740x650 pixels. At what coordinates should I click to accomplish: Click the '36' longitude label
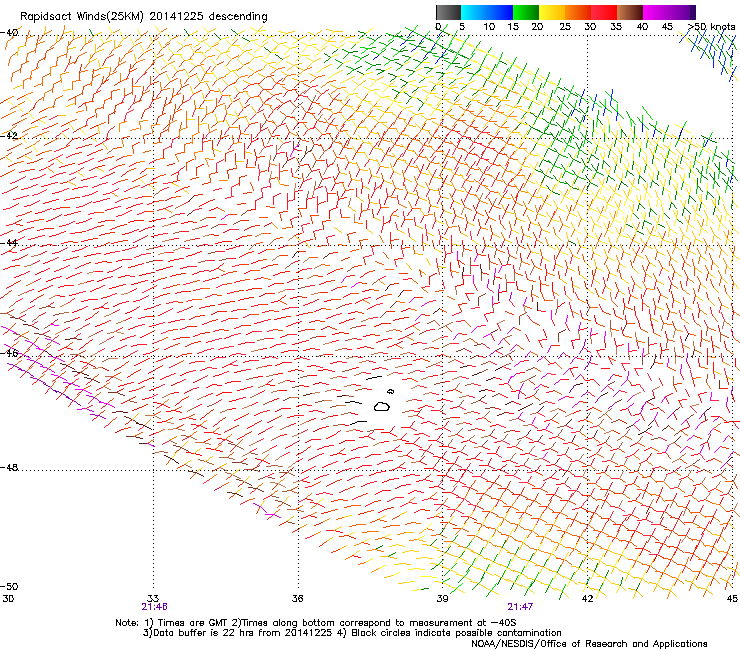[298, 598]
